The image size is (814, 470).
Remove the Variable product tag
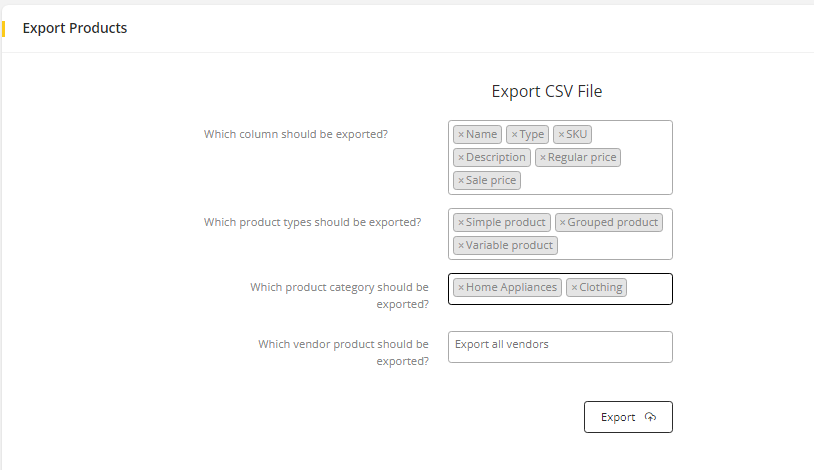point(461,246)
